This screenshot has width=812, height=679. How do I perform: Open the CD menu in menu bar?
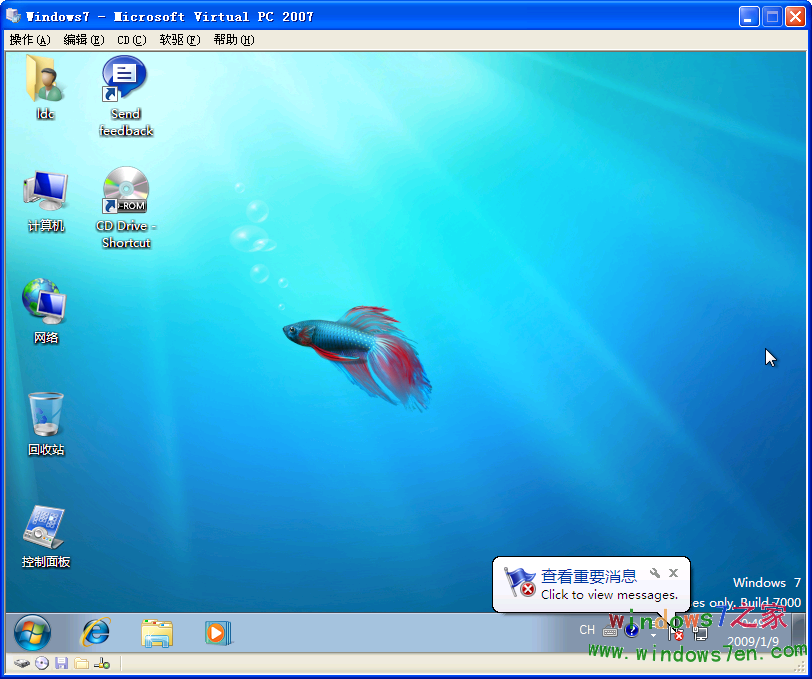131,40
